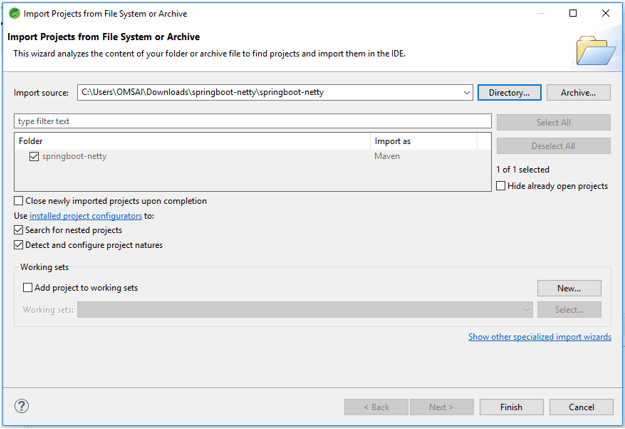Close the Import Projects dialog
This screenshot has height=429, width=625.
(x=605, y=14)
